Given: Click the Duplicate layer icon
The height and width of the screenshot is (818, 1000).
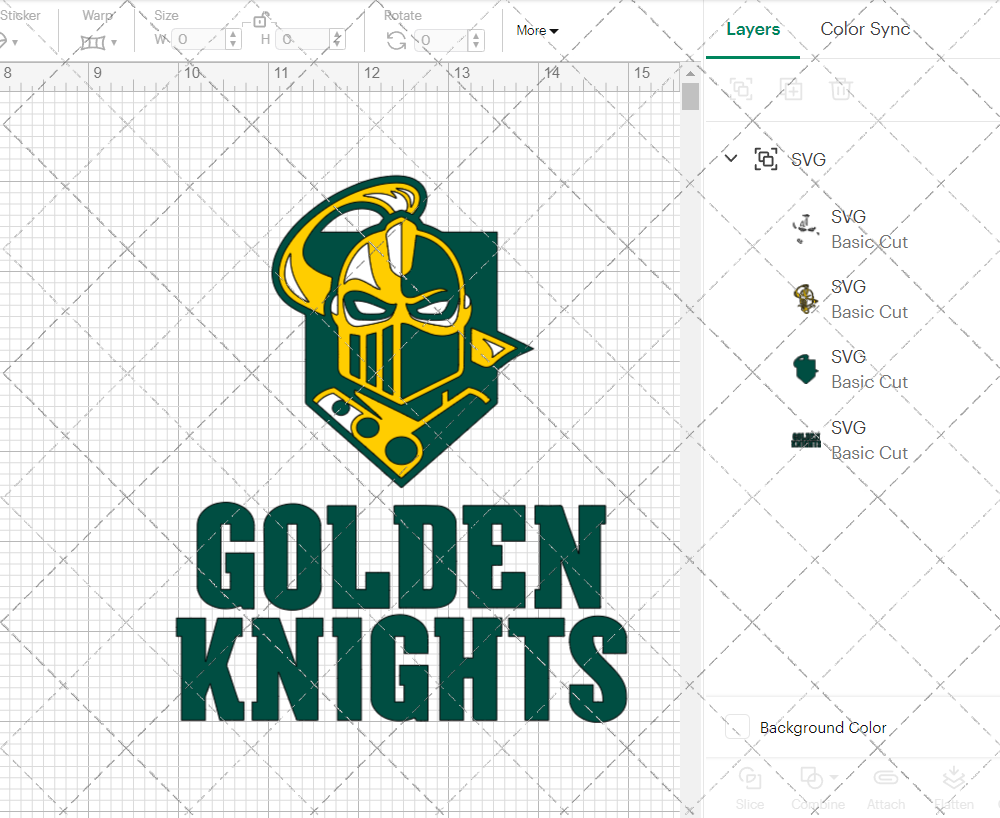Looking at the screenshot, I should (x=792, y=89).
